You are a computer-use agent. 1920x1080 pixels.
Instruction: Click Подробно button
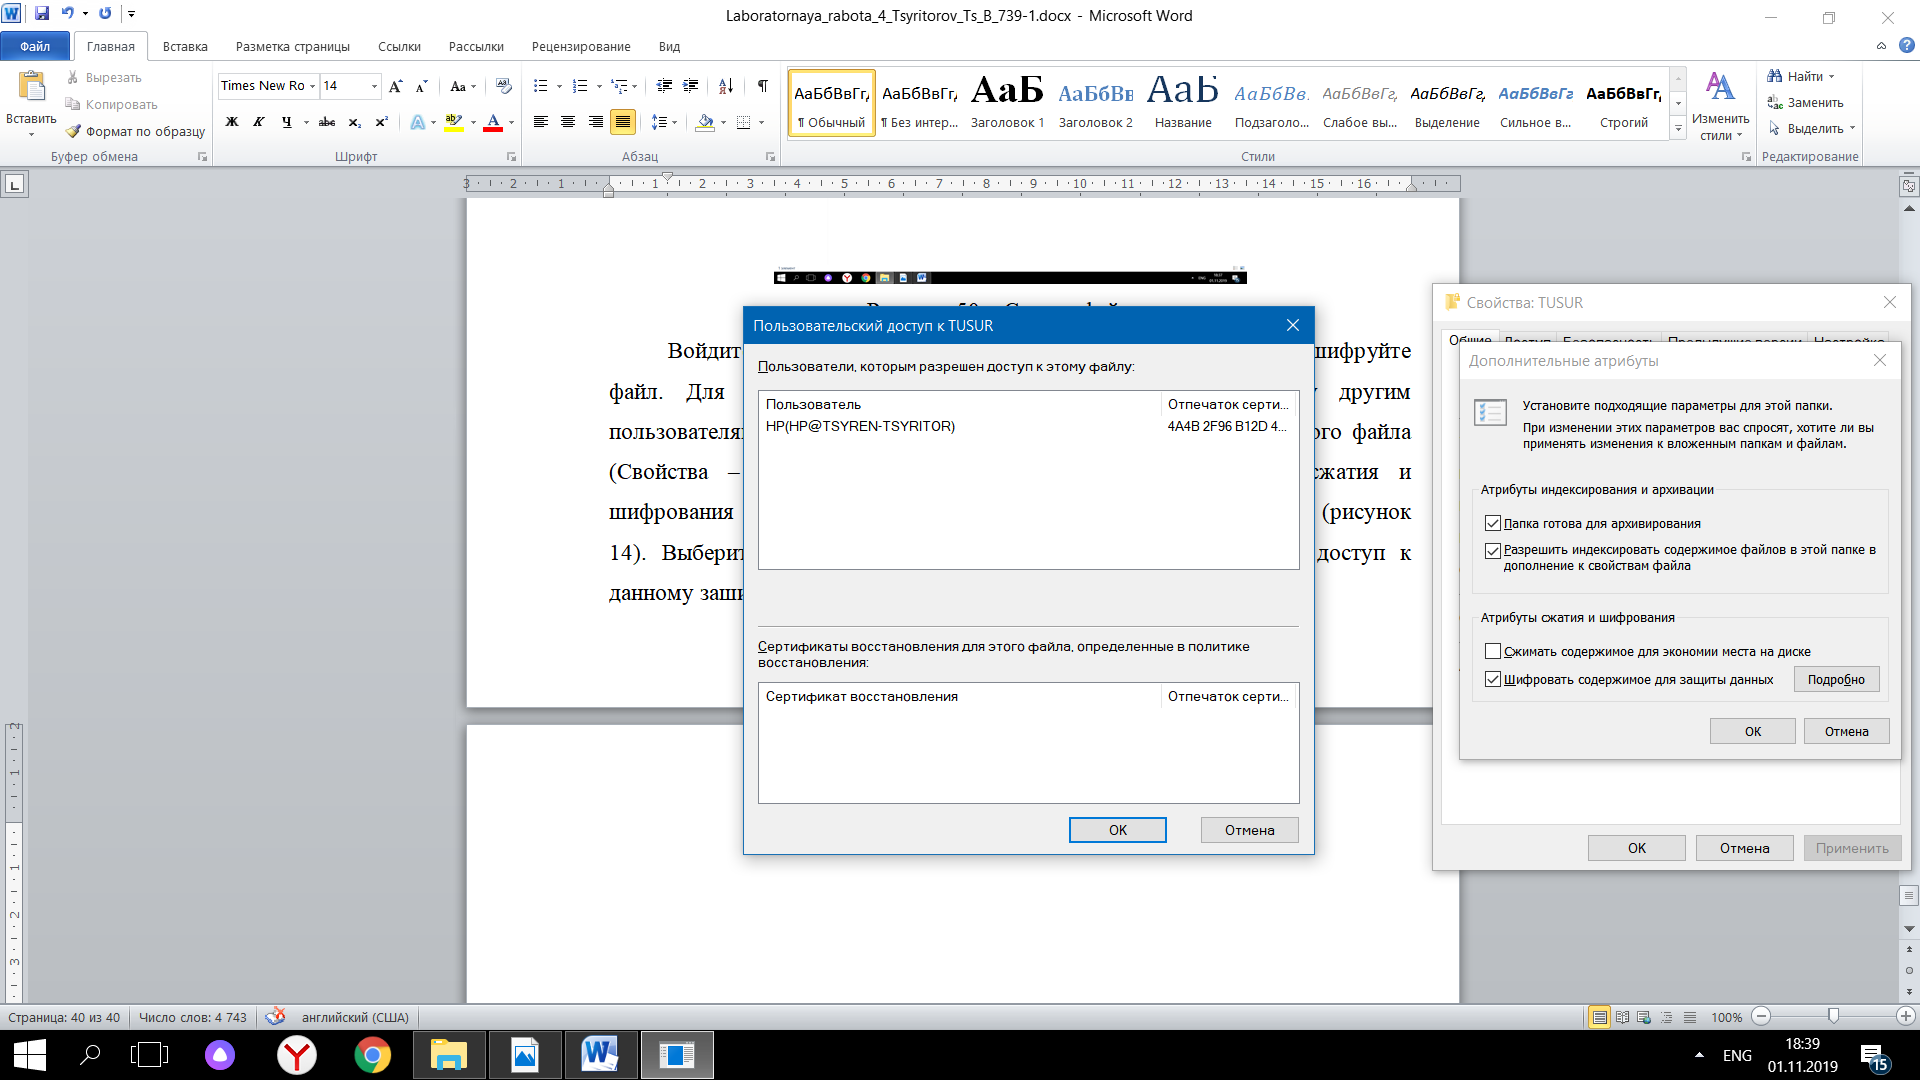(x=1836, y=679)
